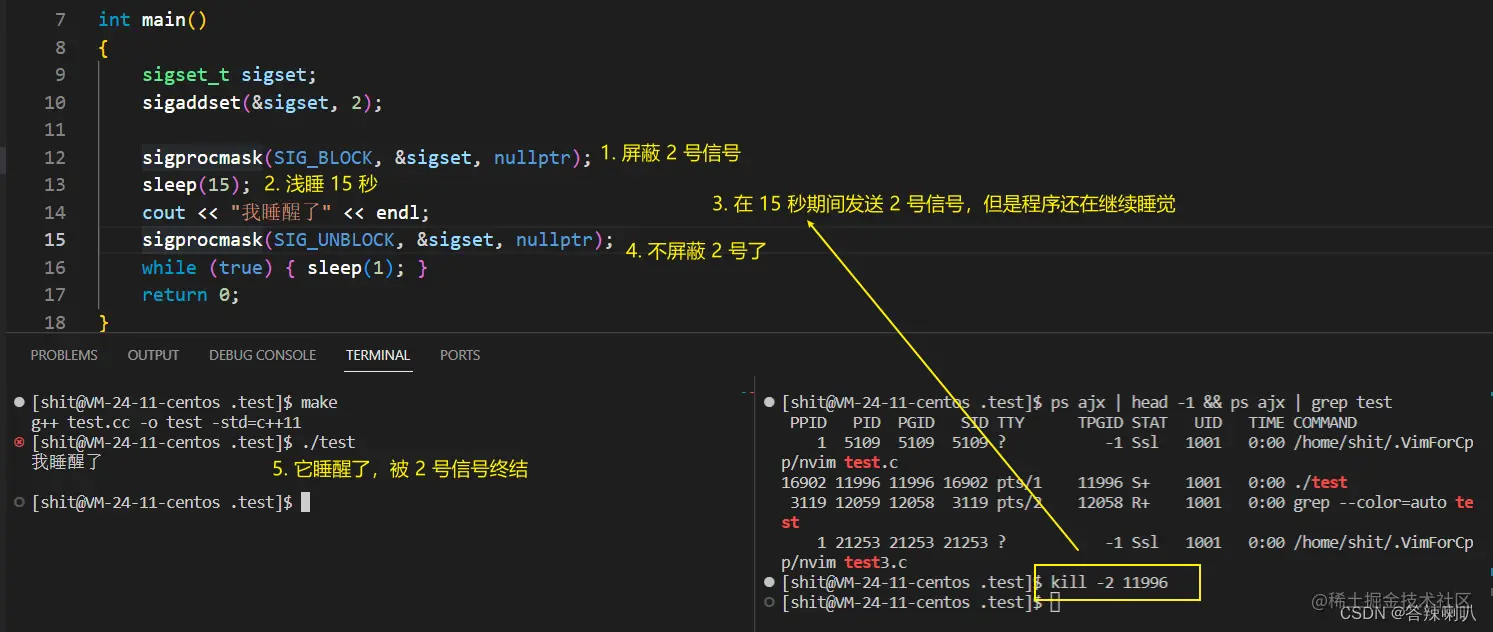Click the 'return 0;' statement
Viewport: 1493px width, 632px height.
(191, 294)
